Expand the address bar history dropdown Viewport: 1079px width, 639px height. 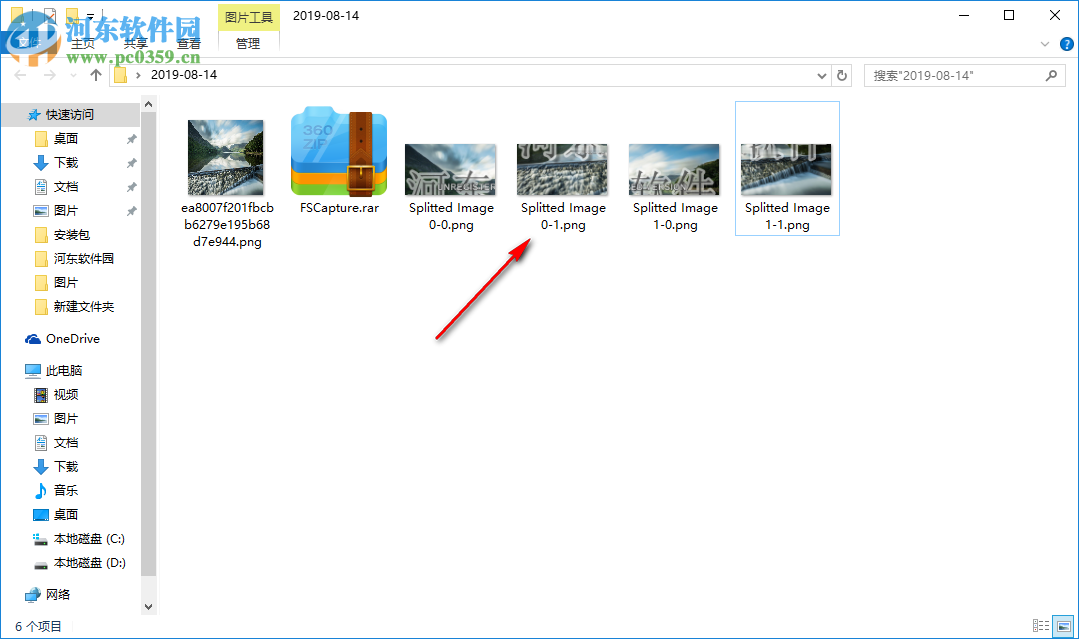click(x=822, y=76)
